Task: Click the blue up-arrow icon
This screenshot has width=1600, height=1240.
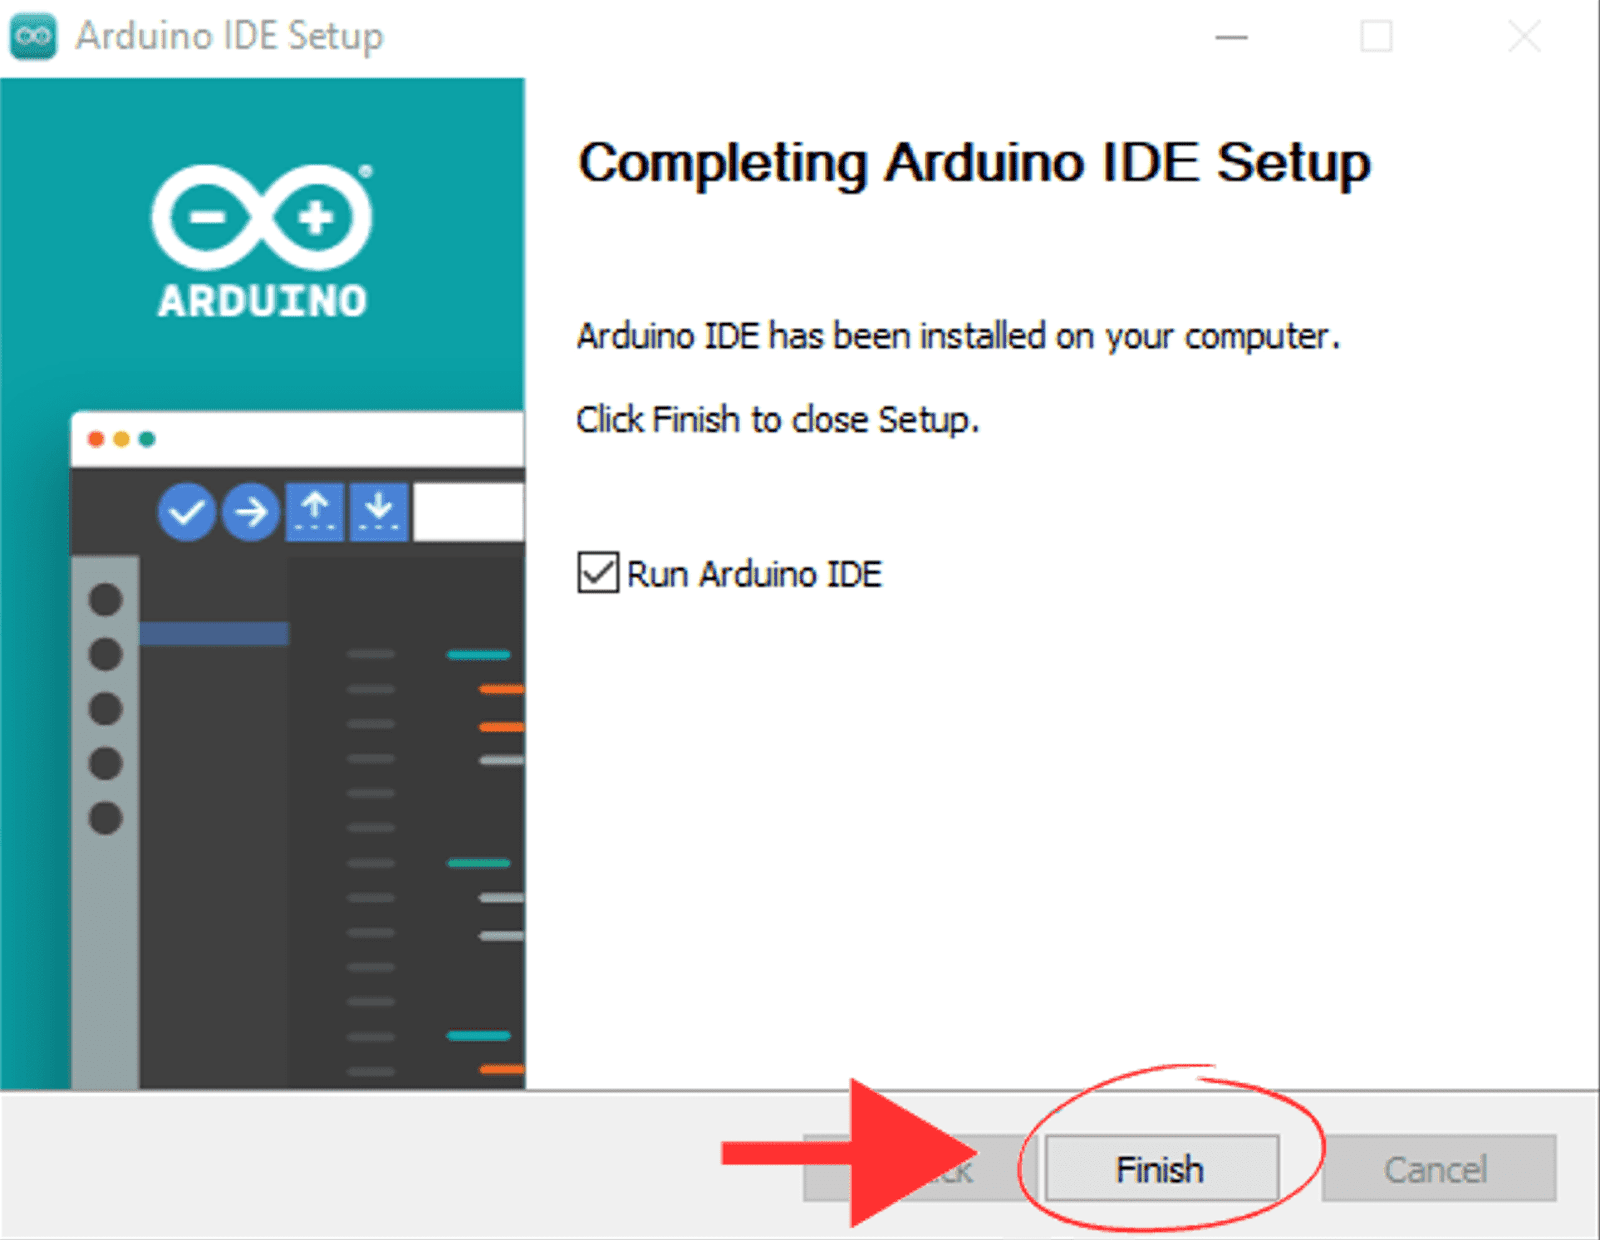Action: 315,512
